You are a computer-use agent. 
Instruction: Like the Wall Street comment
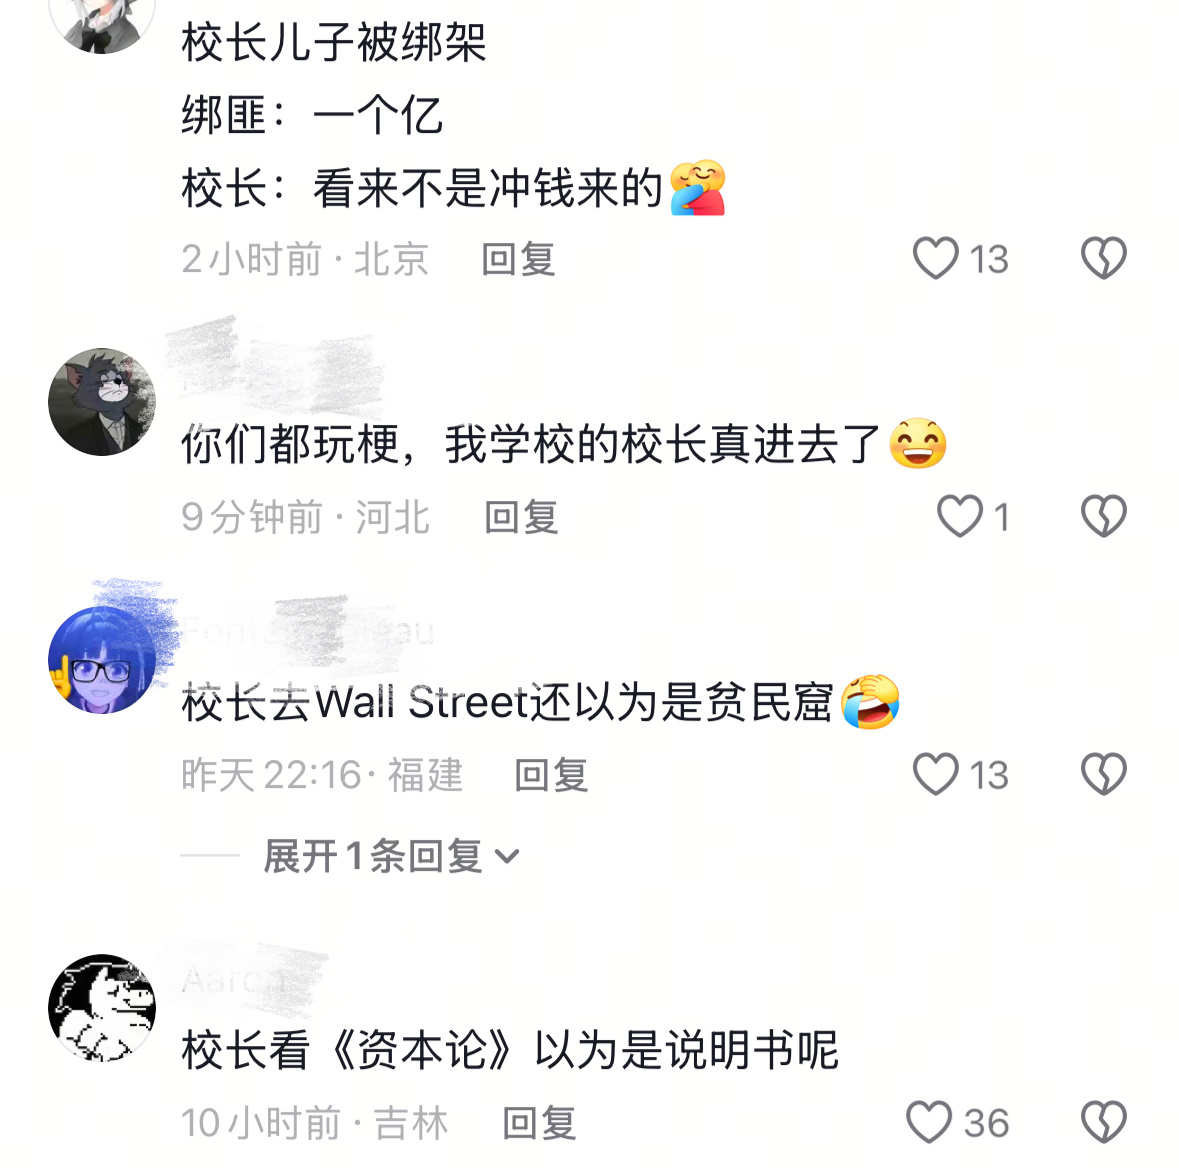935,774
